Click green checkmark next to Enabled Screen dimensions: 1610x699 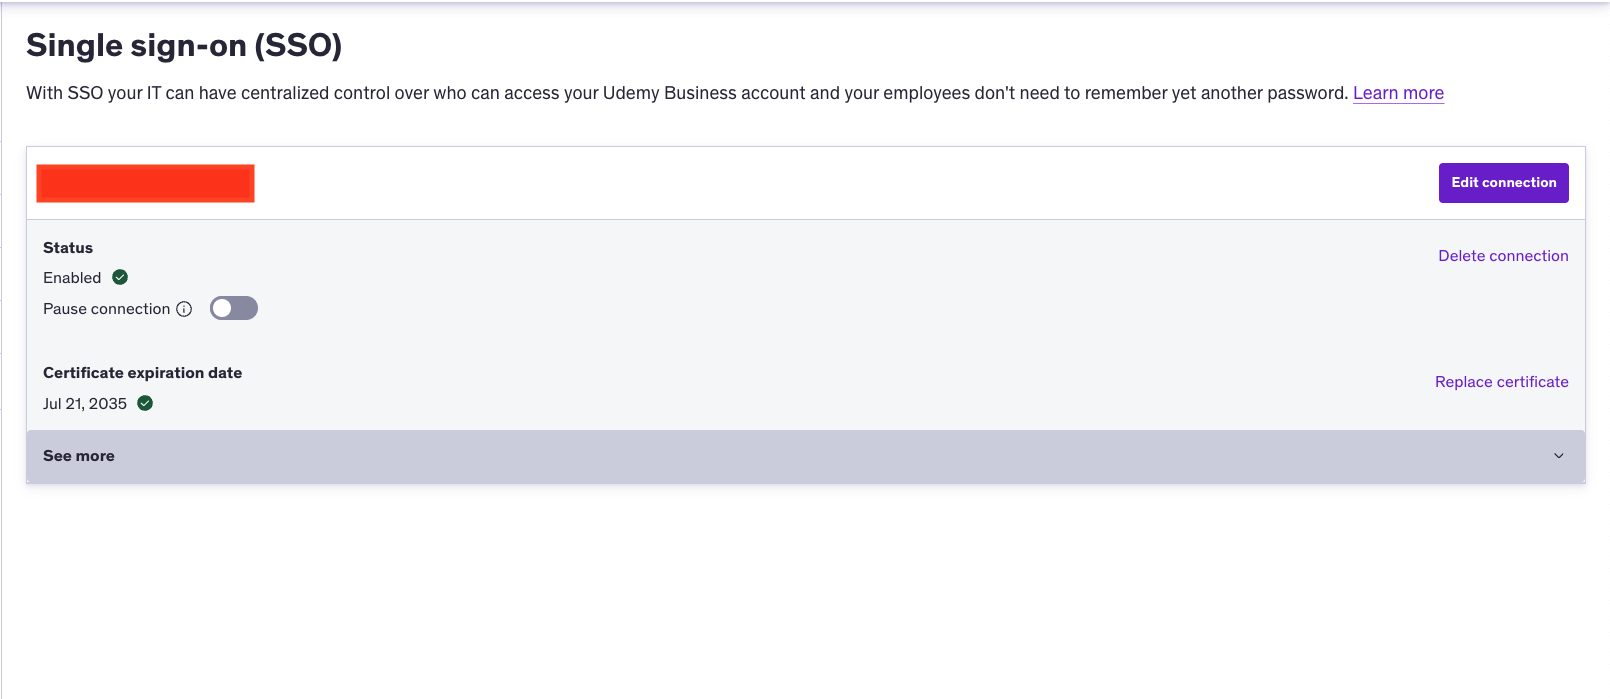[x=120, y=277]
